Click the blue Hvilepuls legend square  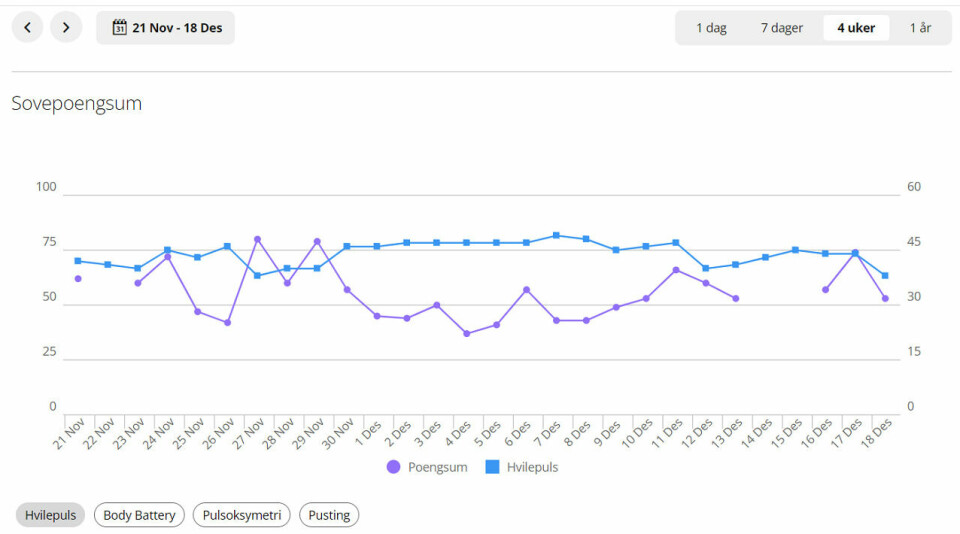click(493, 467)
